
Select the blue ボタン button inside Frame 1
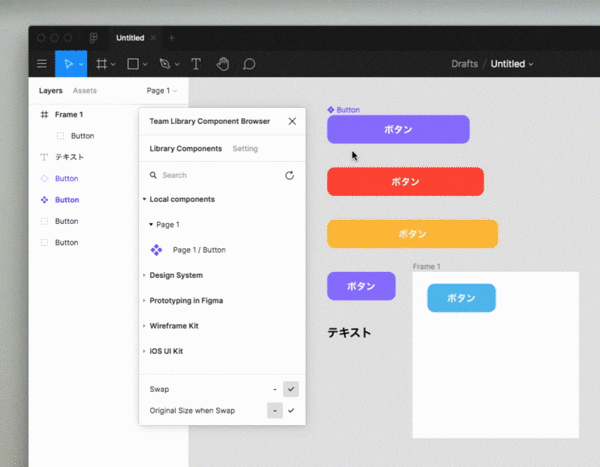click(461, 298)
